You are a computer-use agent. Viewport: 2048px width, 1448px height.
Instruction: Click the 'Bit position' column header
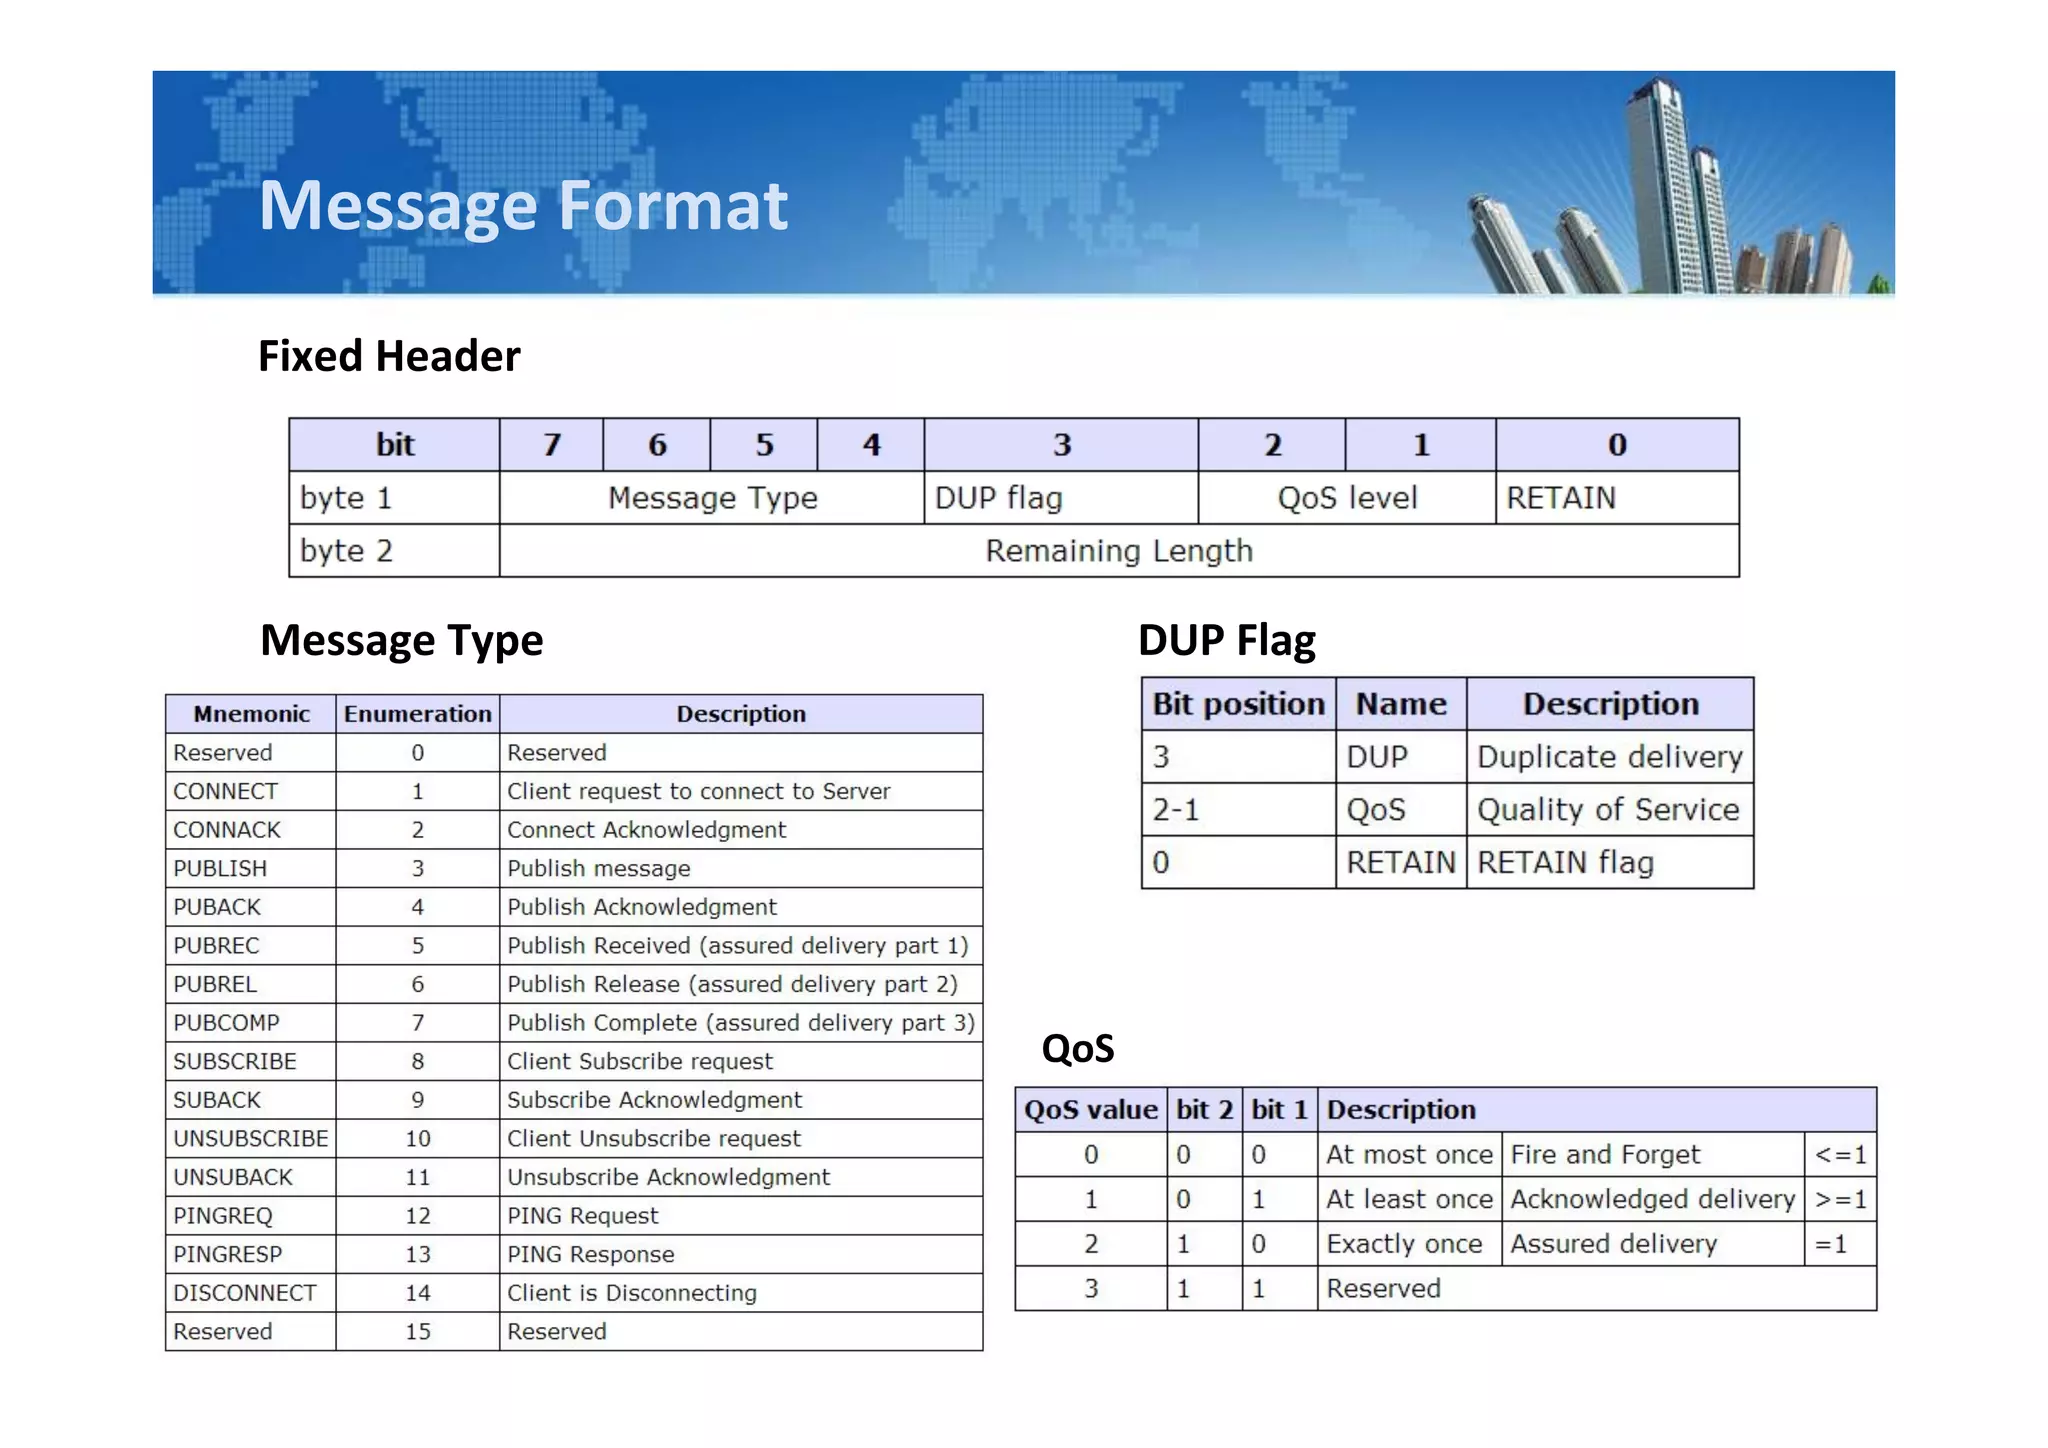(1239, 704)
